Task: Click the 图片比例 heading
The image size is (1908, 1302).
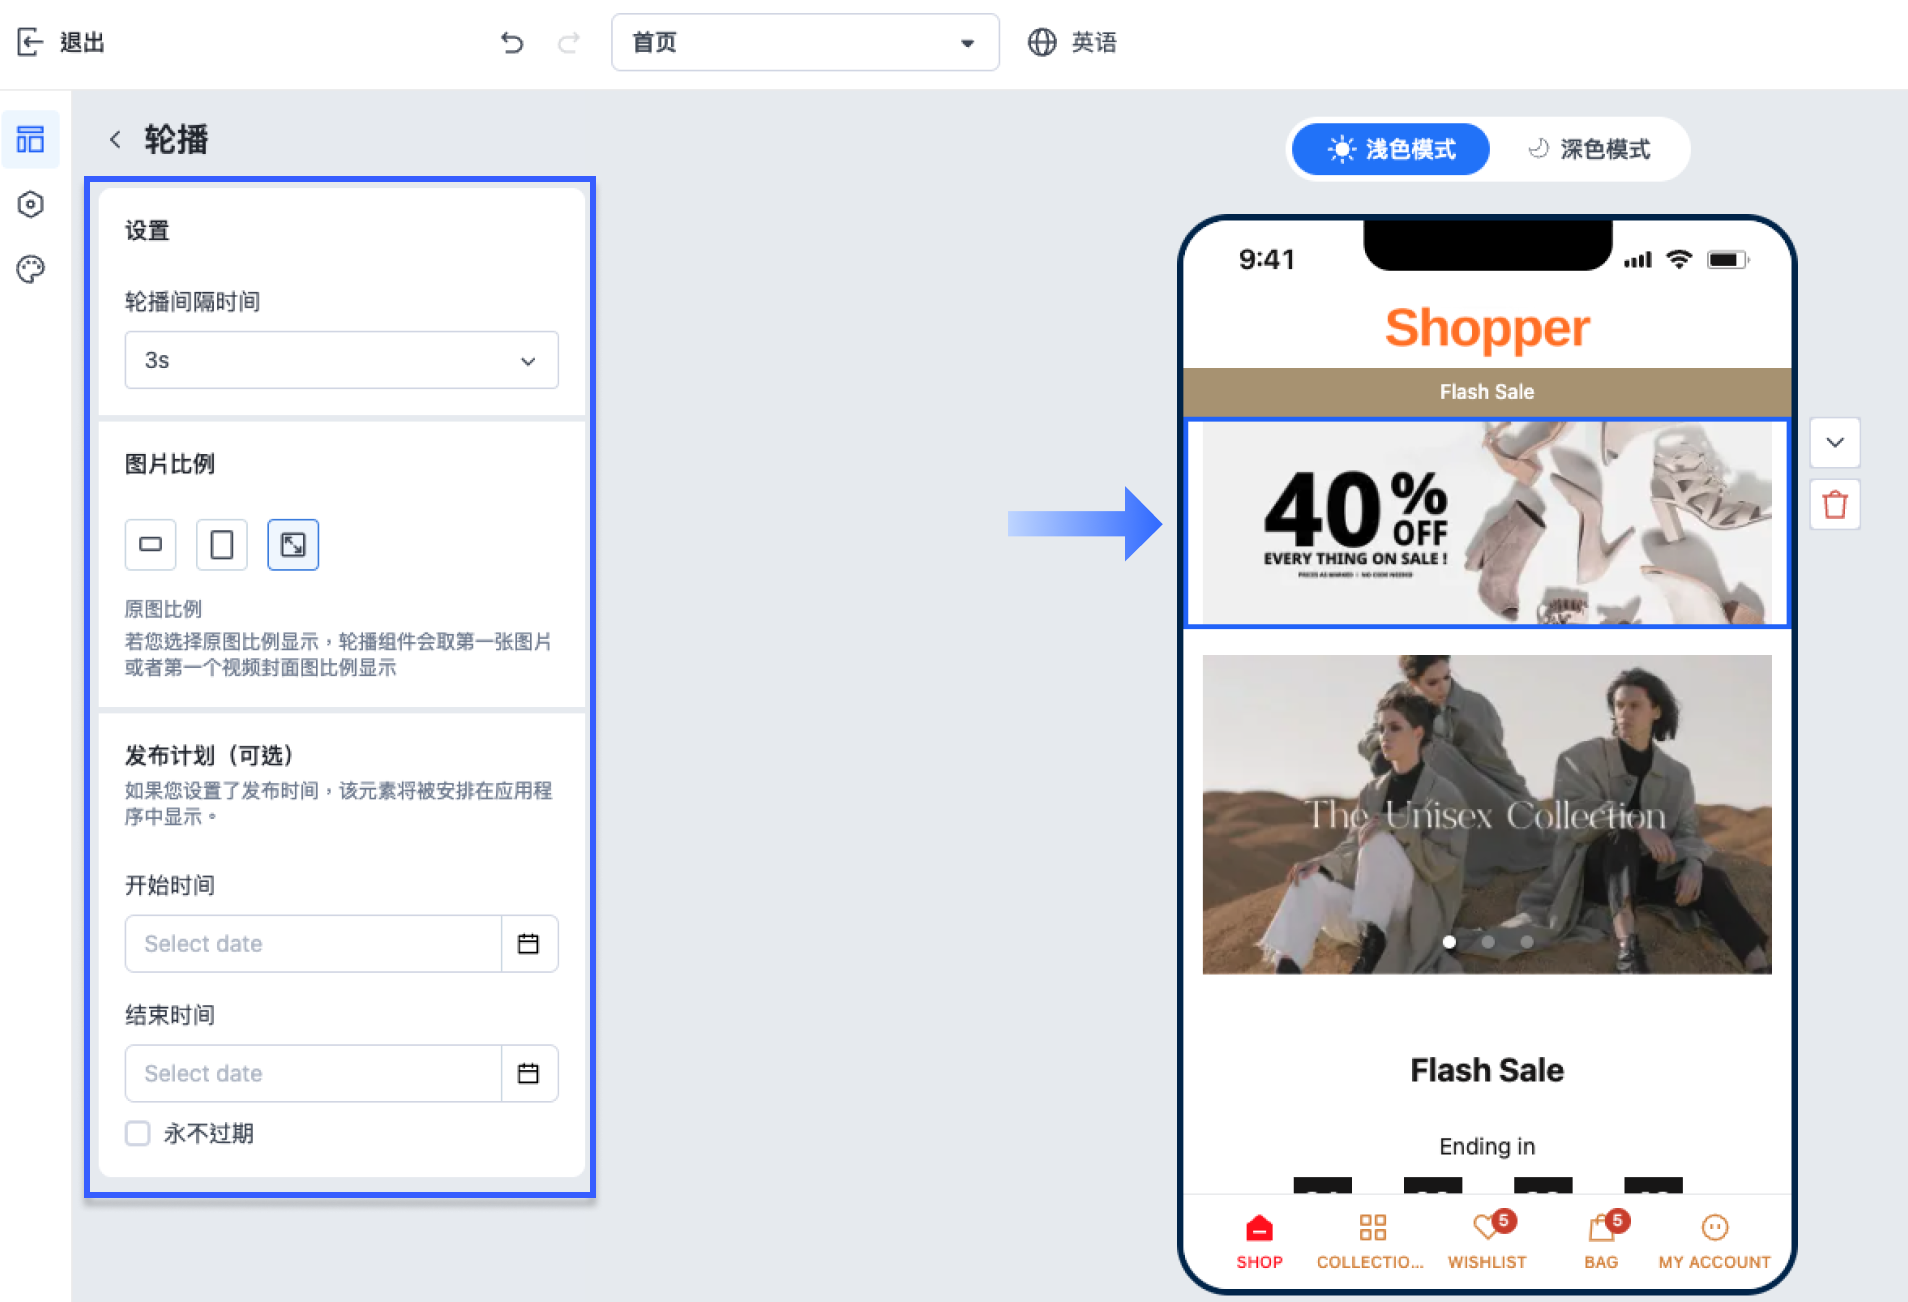Action: tap(170, 464)
